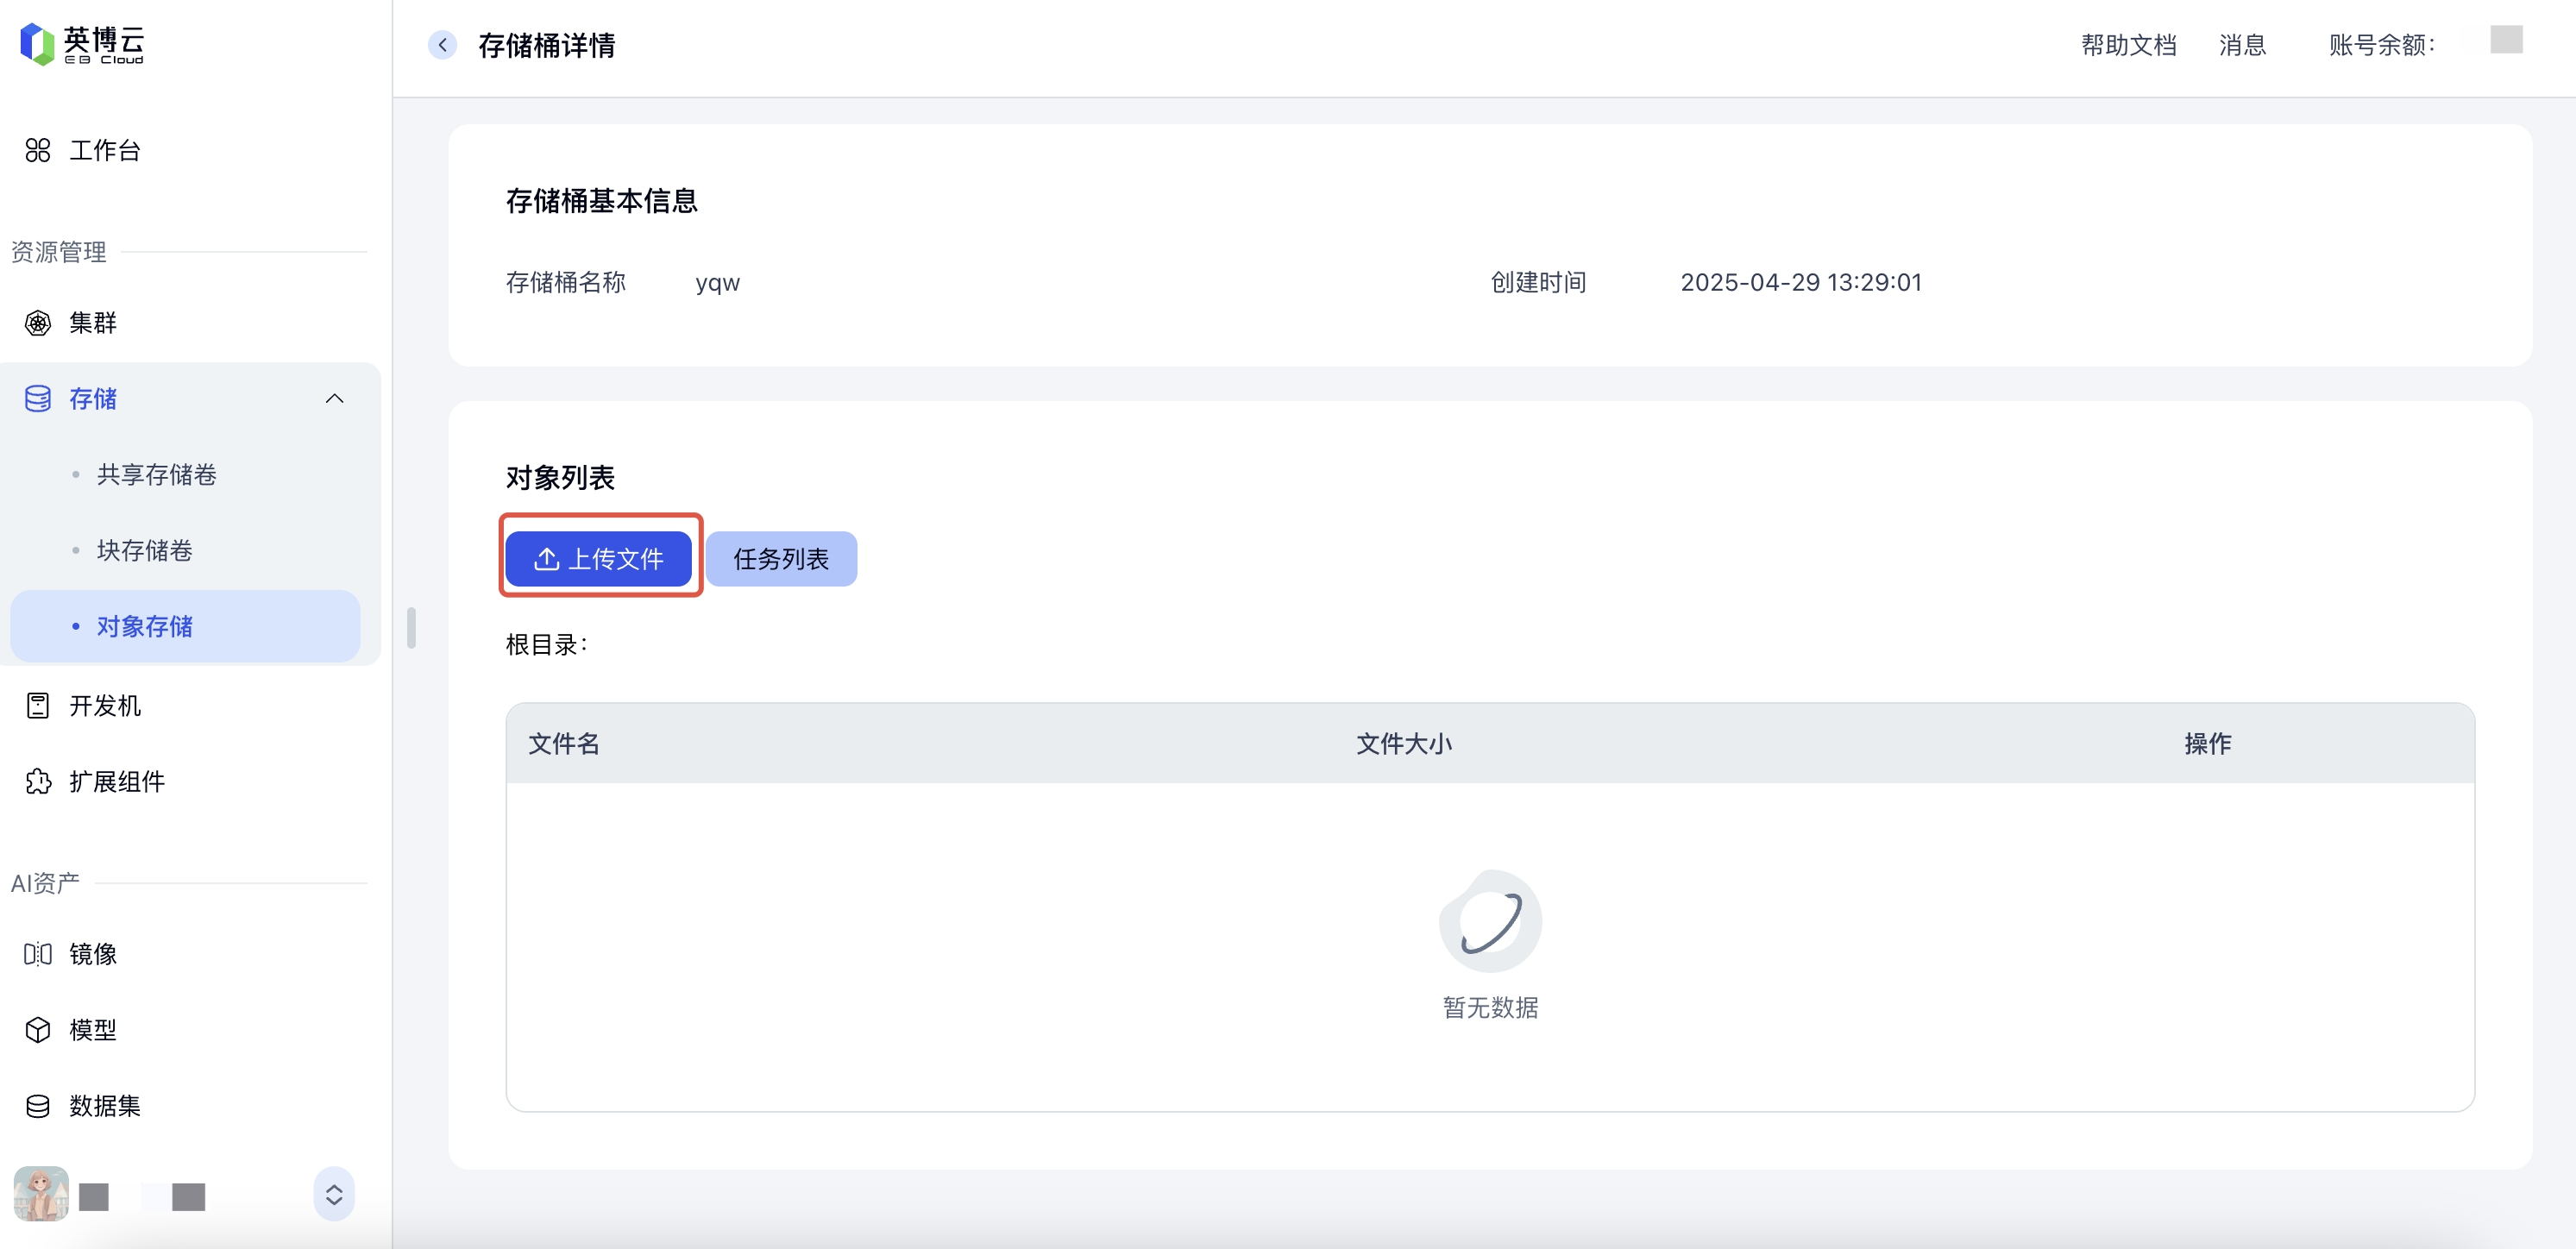
Task: Click the 数据集 database icon
Action: (38, 1106)
